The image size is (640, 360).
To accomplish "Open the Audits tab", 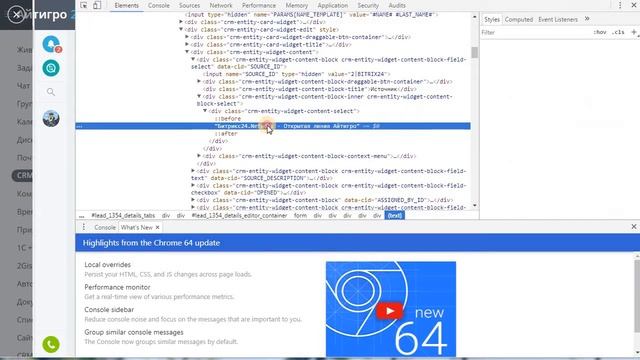I will coord(397,5).
